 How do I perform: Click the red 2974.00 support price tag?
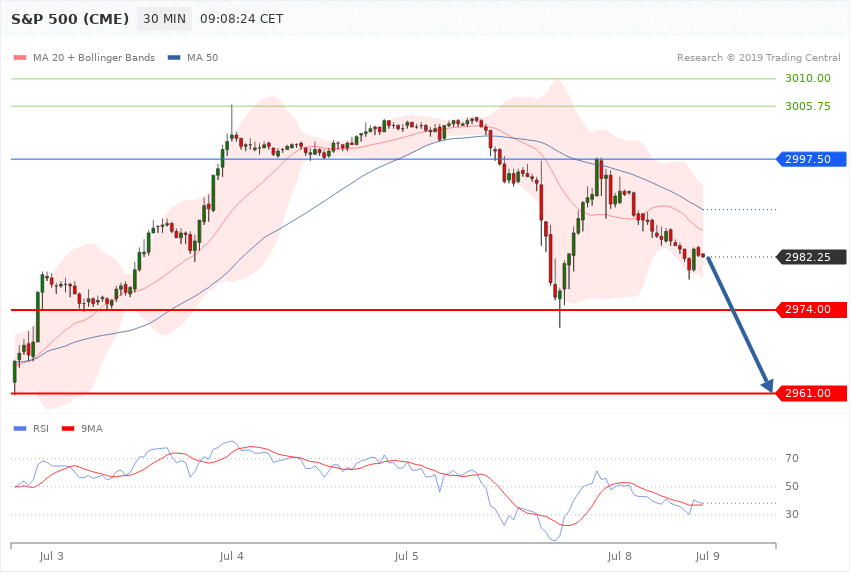click(812, 309)
